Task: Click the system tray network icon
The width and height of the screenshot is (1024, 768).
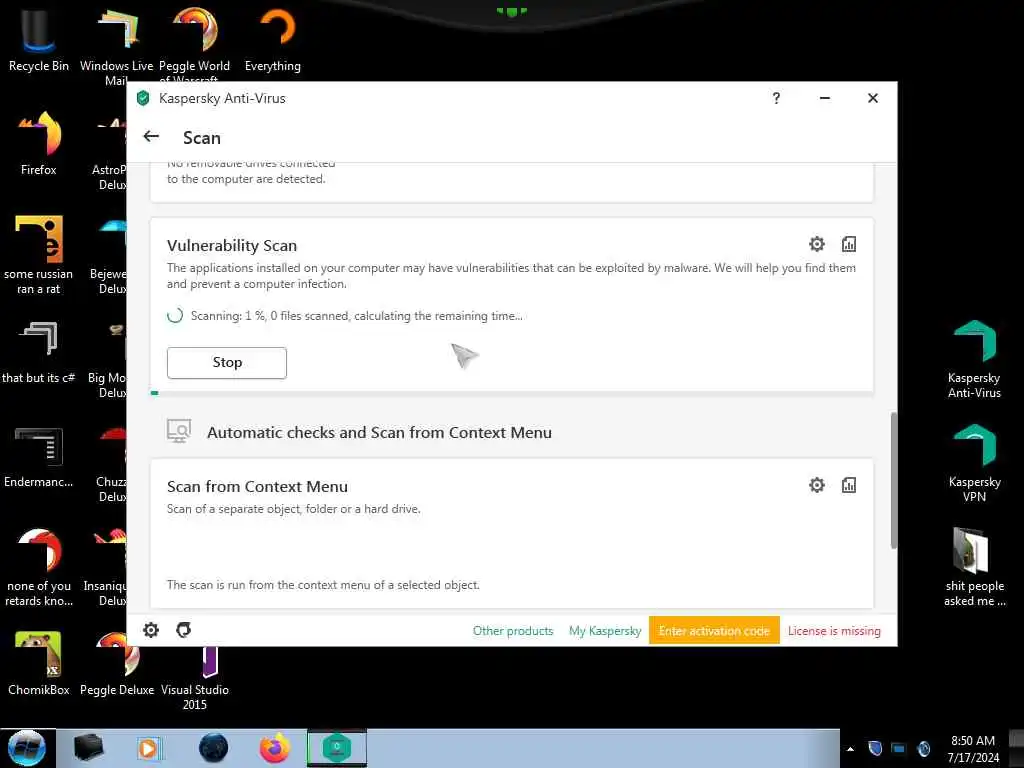Action: pyautogui.click(x=899, y=748)
